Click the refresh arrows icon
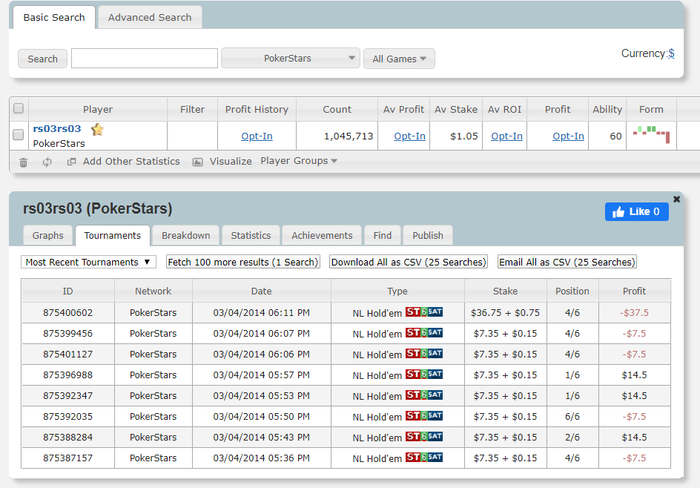The height and width of the screenshot is (488, 700). tap(47, 162)
